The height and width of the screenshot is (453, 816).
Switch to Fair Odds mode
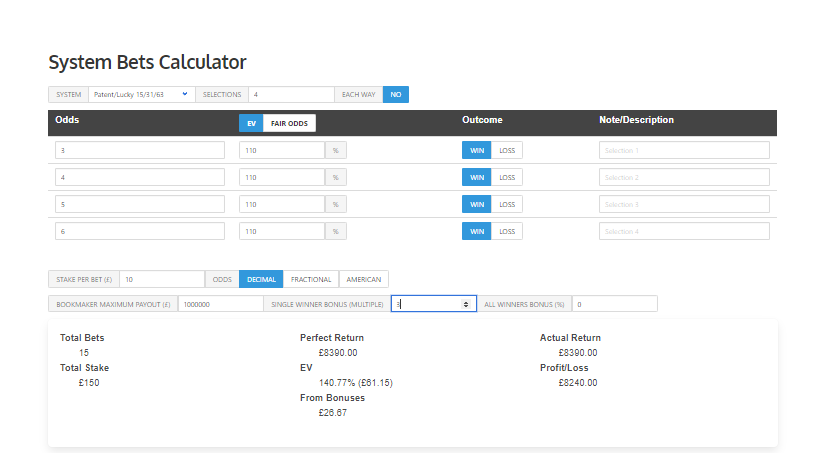[290, 123]
